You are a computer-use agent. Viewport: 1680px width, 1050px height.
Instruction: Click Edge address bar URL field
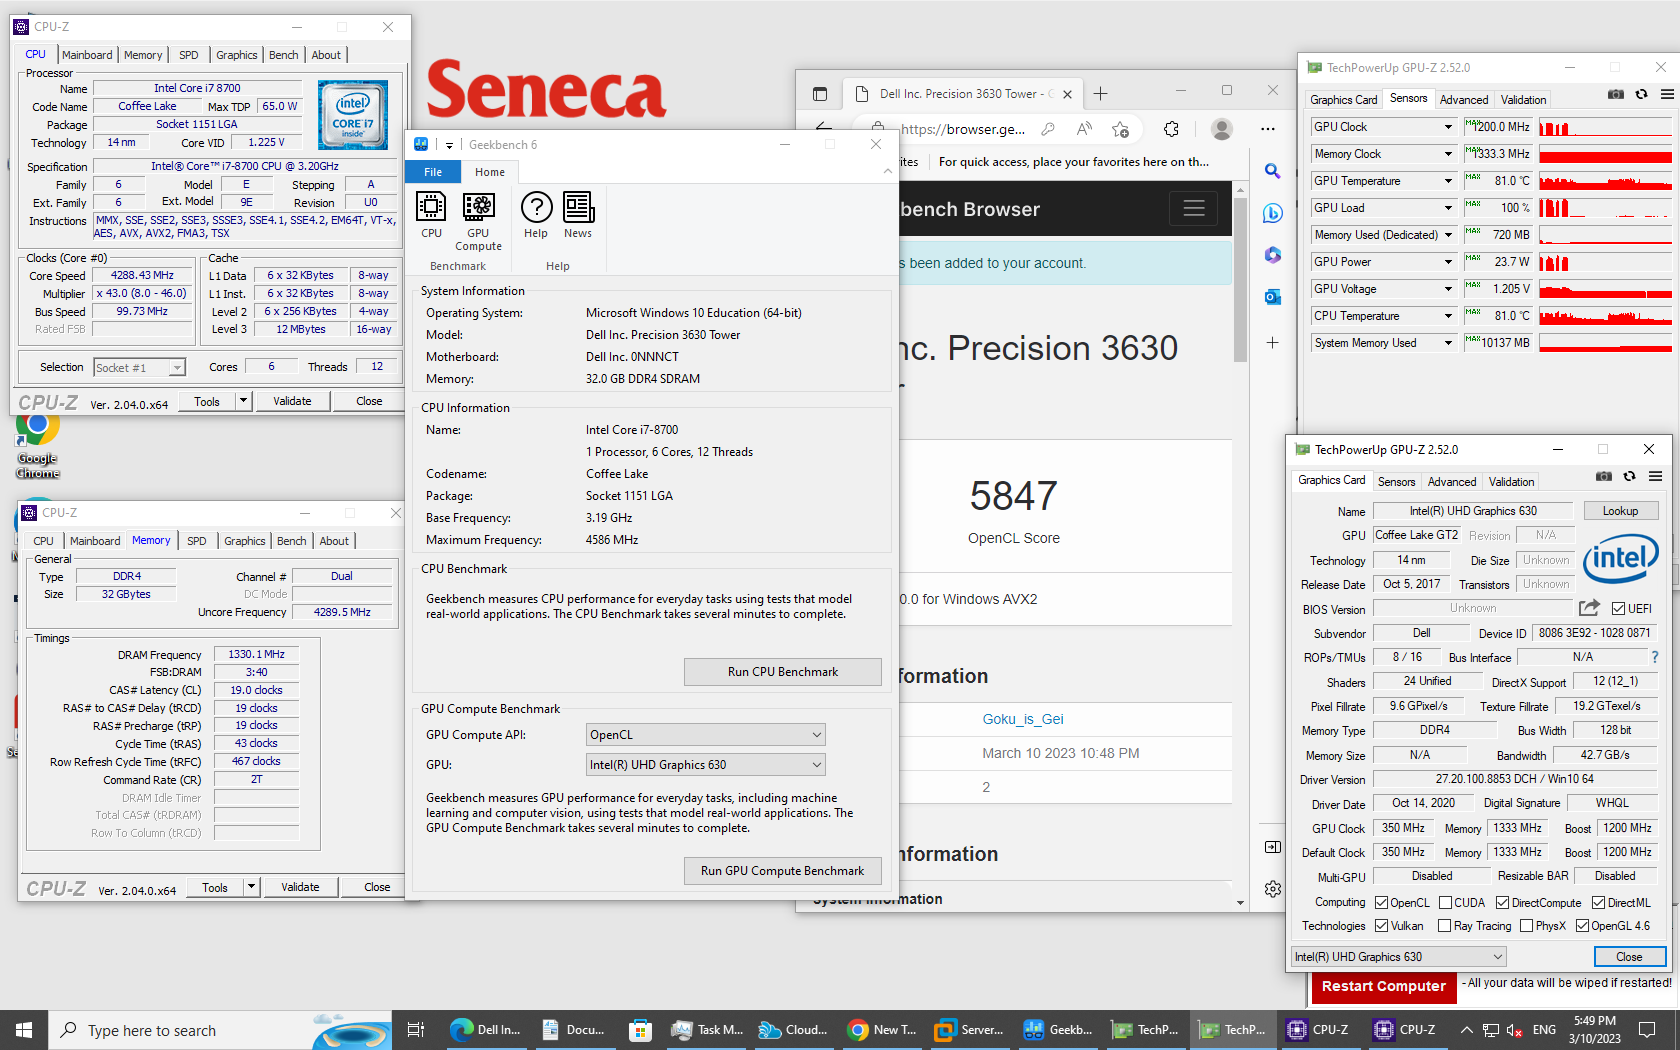962,129
